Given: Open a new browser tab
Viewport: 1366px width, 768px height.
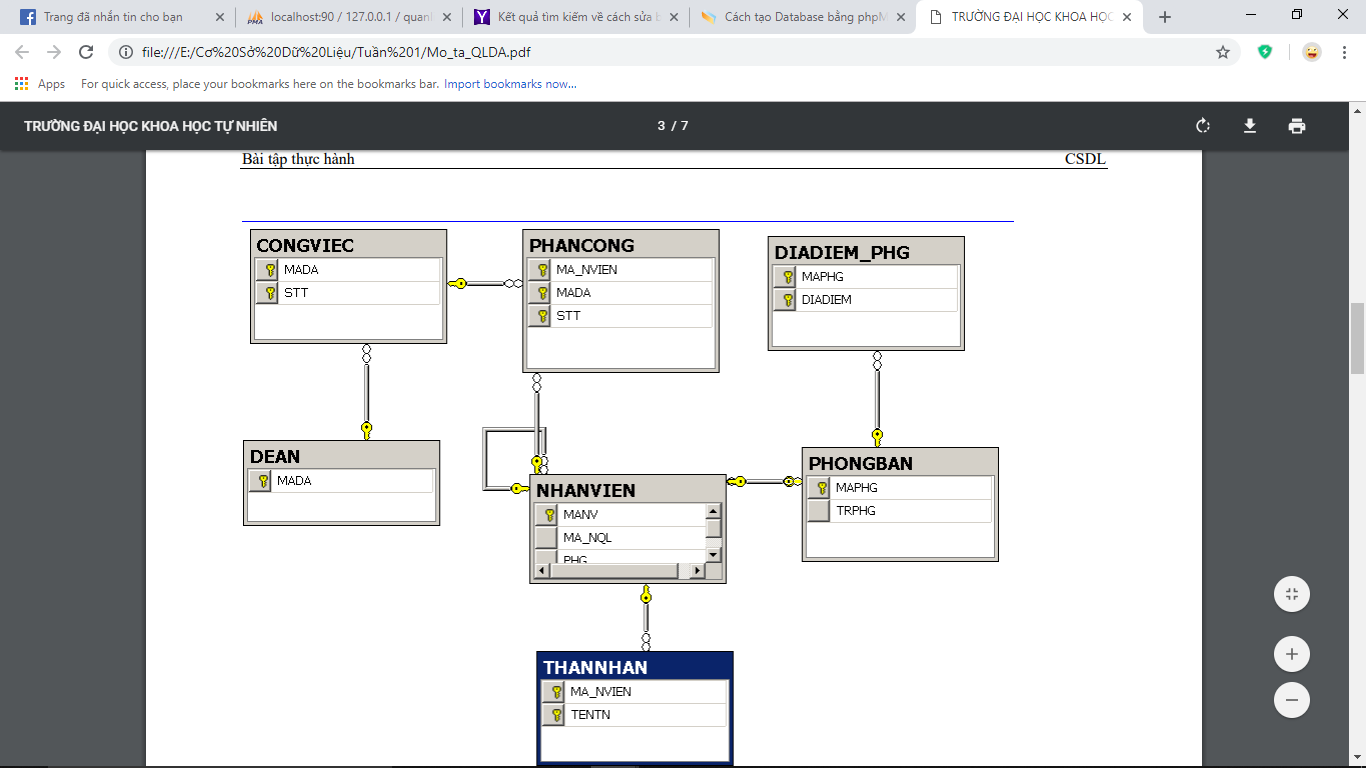Looking at the screenshot, I should 1164,17.
